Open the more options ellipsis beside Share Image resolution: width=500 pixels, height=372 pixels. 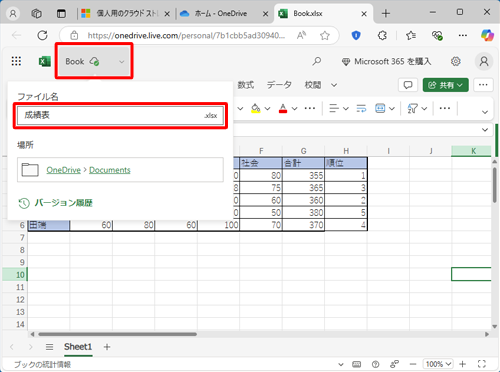click(x=483, y=85)
